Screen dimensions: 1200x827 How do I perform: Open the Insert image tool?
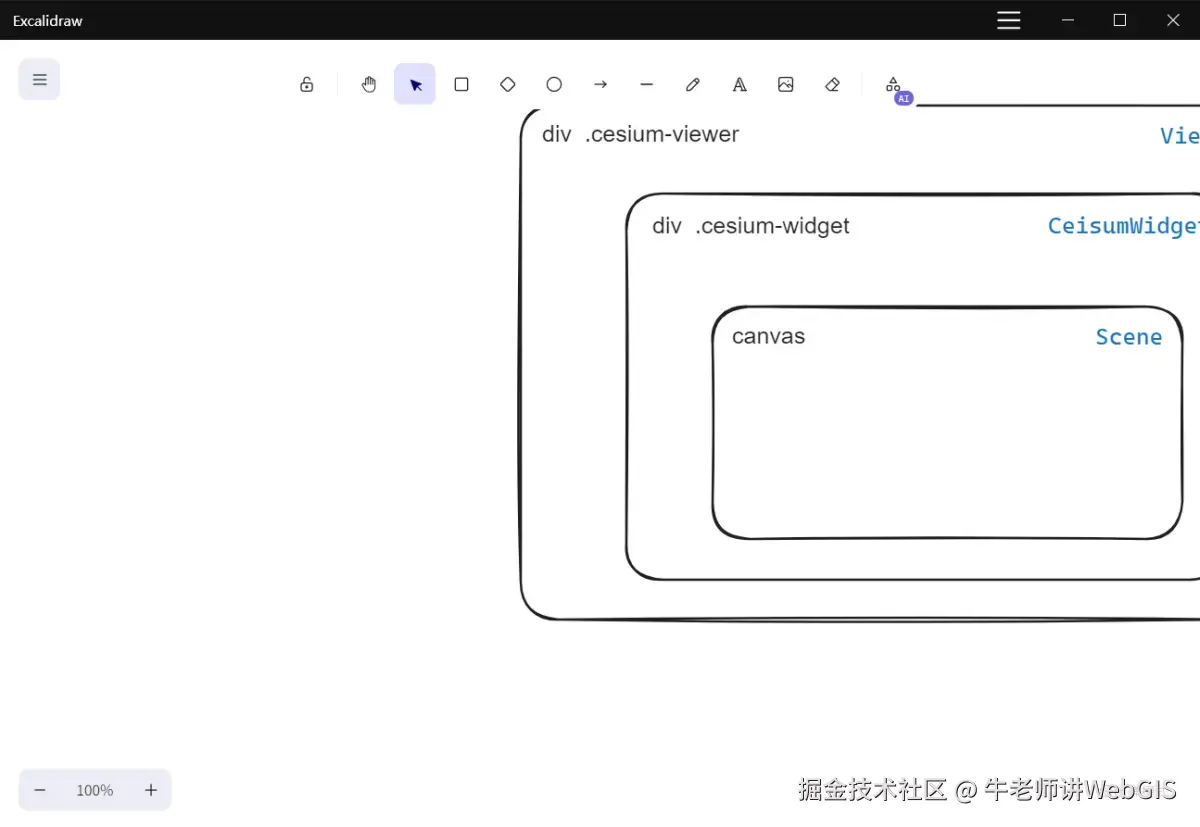[x=786, y=85]
